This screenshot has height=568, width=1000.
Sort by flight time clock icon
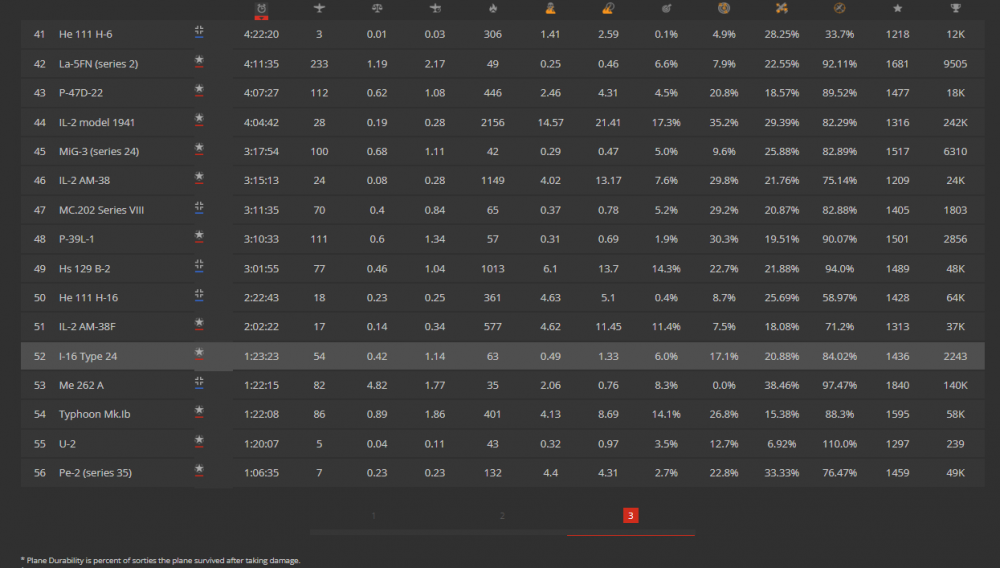pos(261,8)
